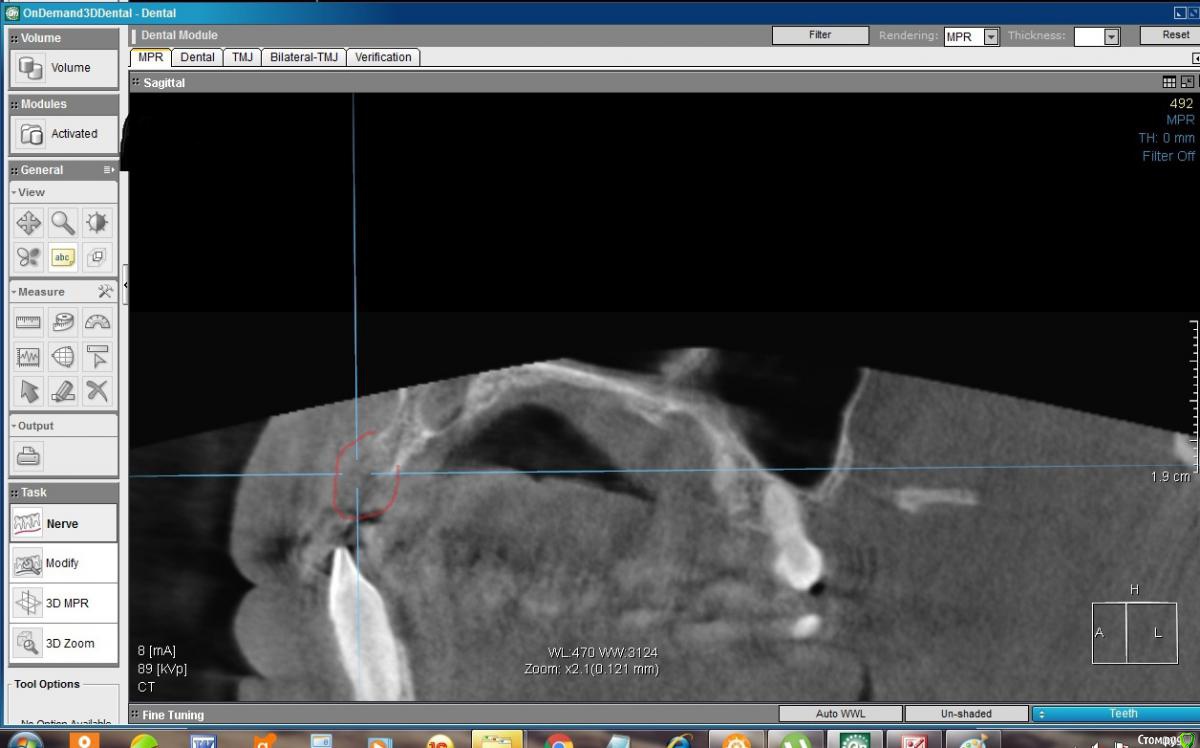Click the ruler length measurement tool
Viewport: 1200px width, 748px height.
click(29, 322)
